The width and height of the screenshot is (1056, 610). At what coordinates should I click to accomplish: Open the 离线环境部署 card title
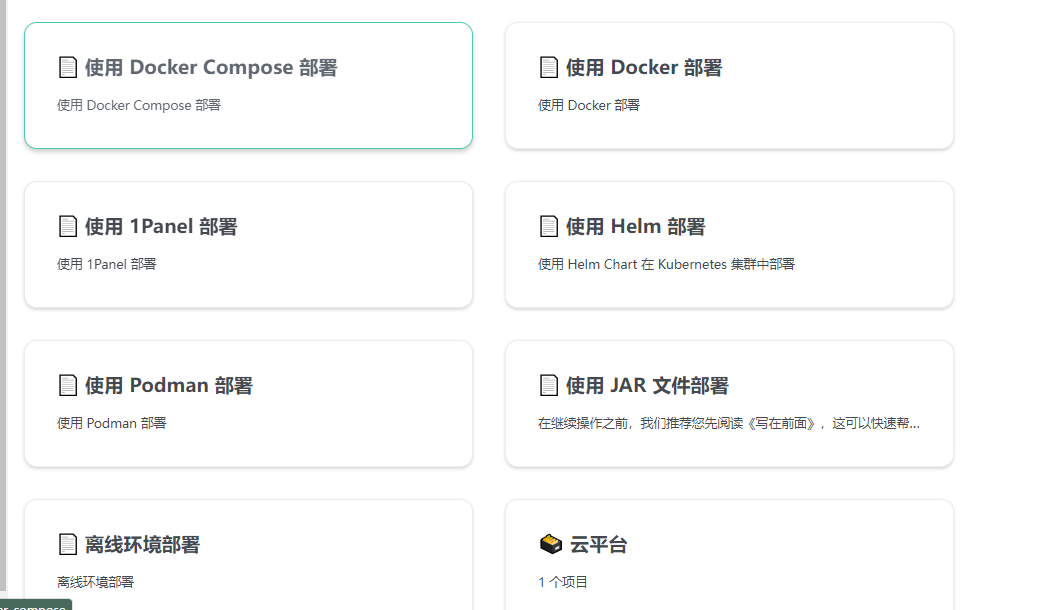pos(142,544)
